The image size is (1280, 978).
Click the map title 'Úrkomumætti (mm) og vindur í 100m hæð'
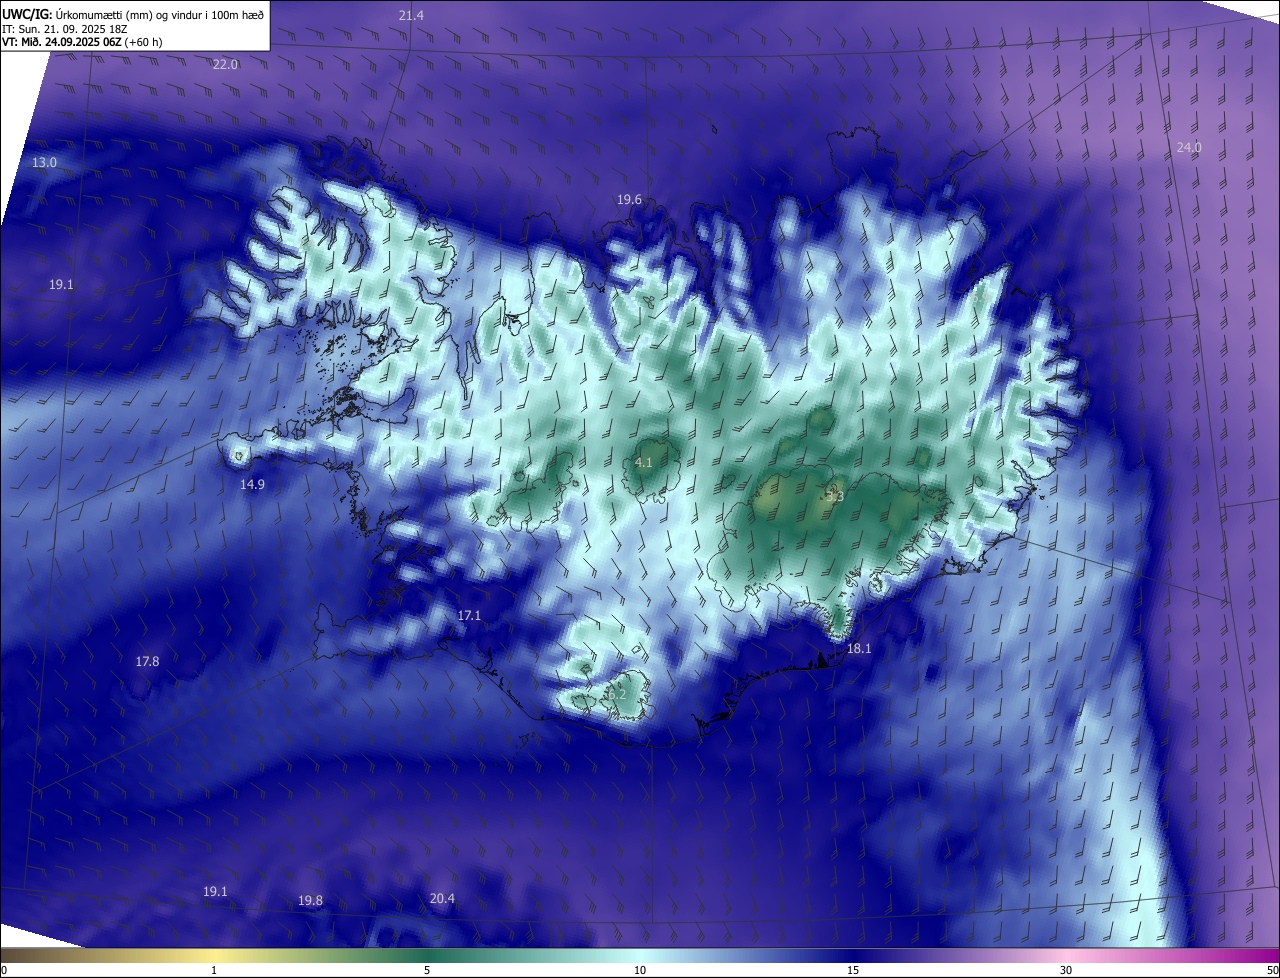coord(159,14)
